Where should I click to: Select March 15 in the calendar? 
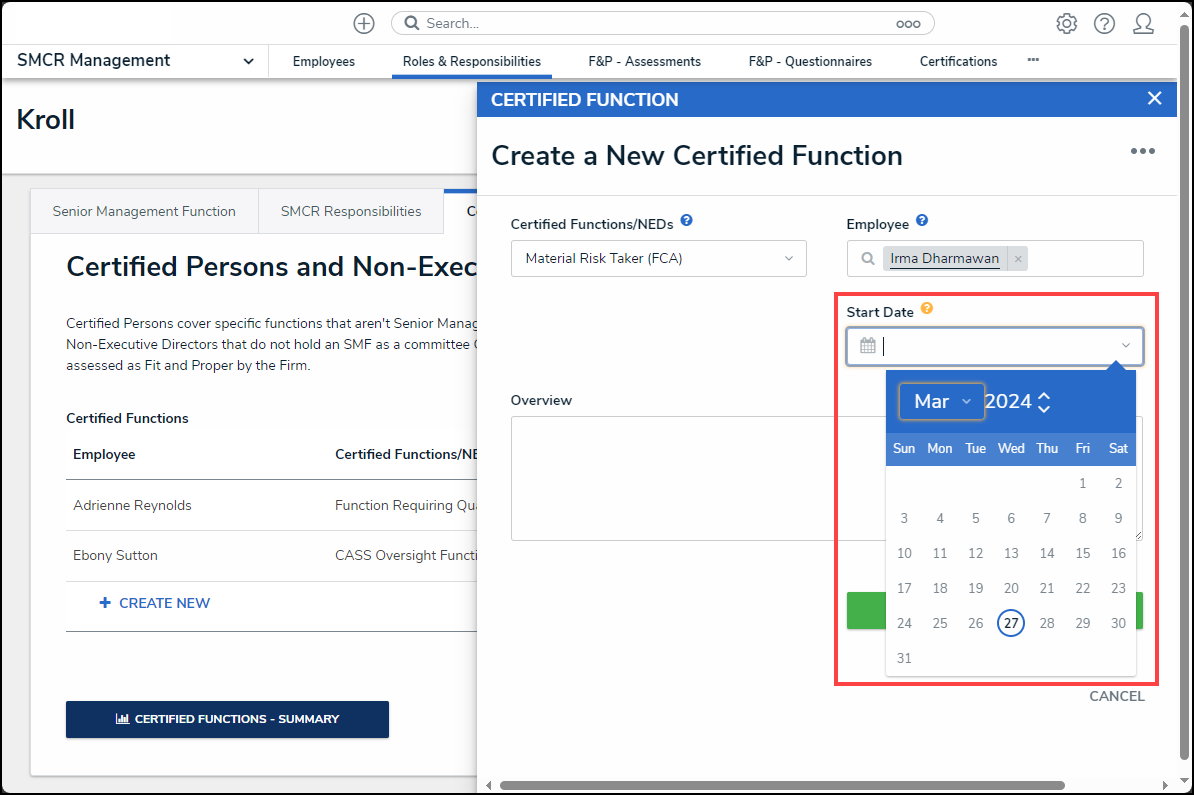tap(1082, 553)
